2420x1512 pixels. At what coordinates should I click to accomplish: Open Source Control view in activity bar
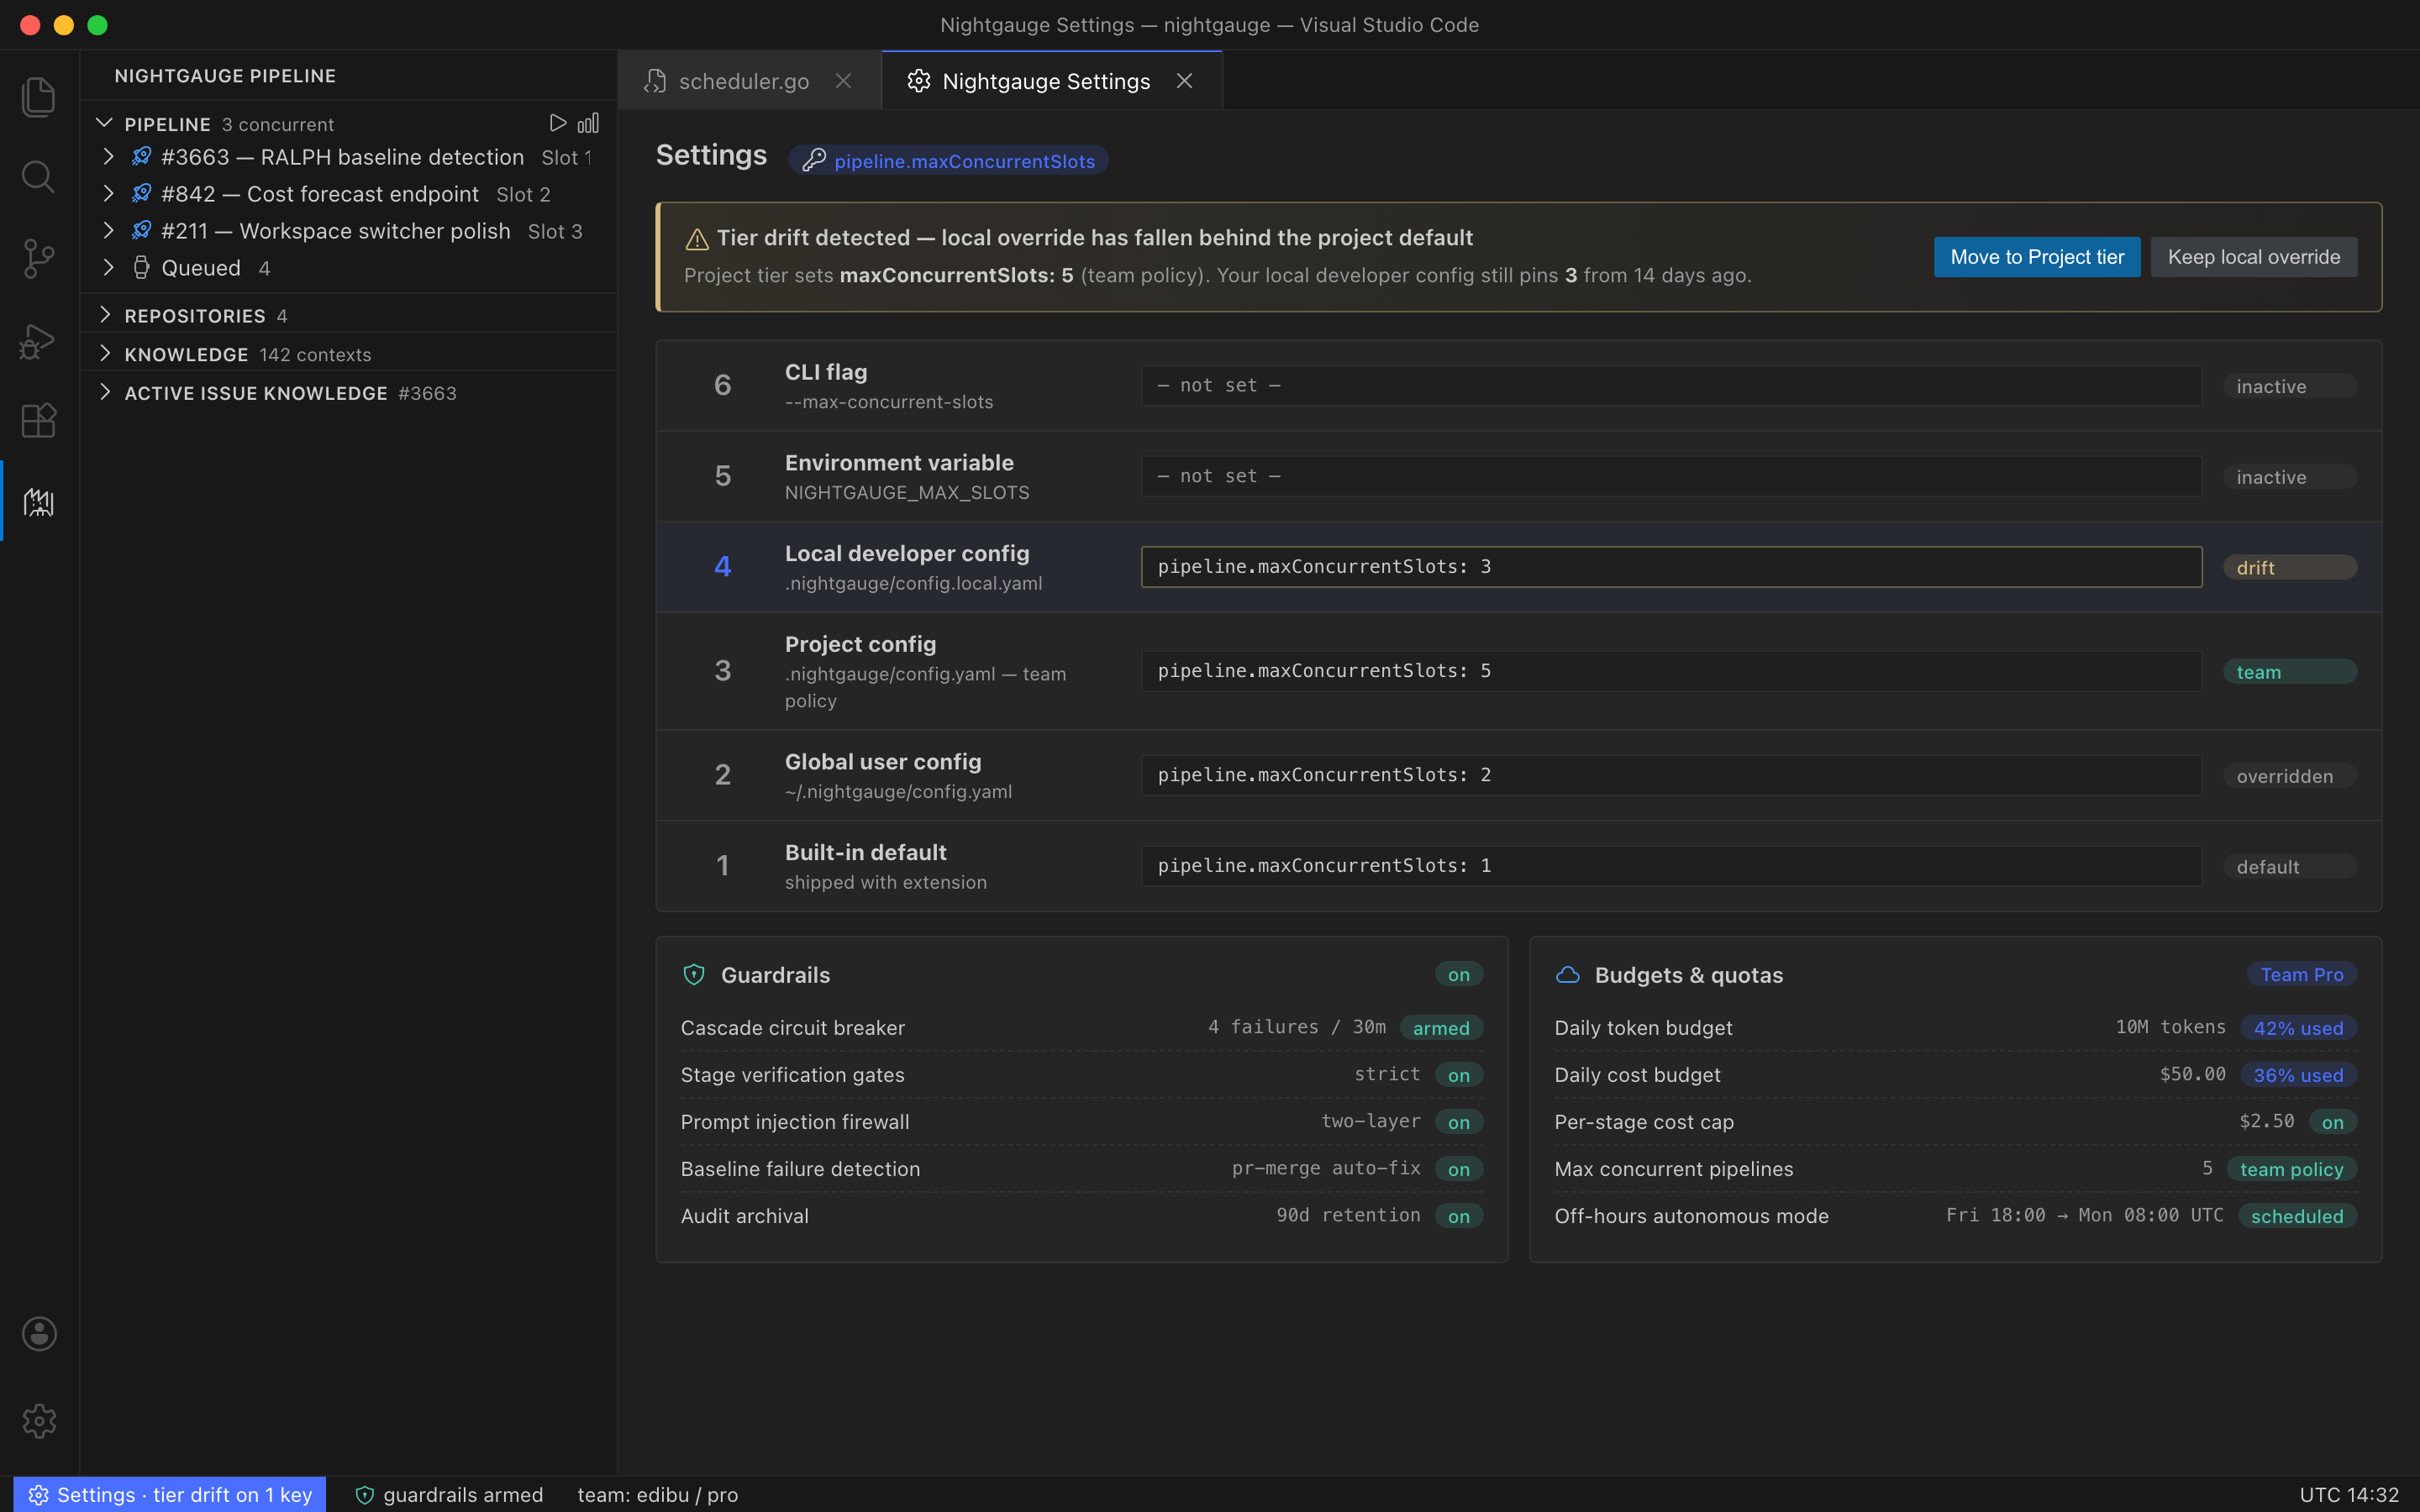tap(38, 258)
